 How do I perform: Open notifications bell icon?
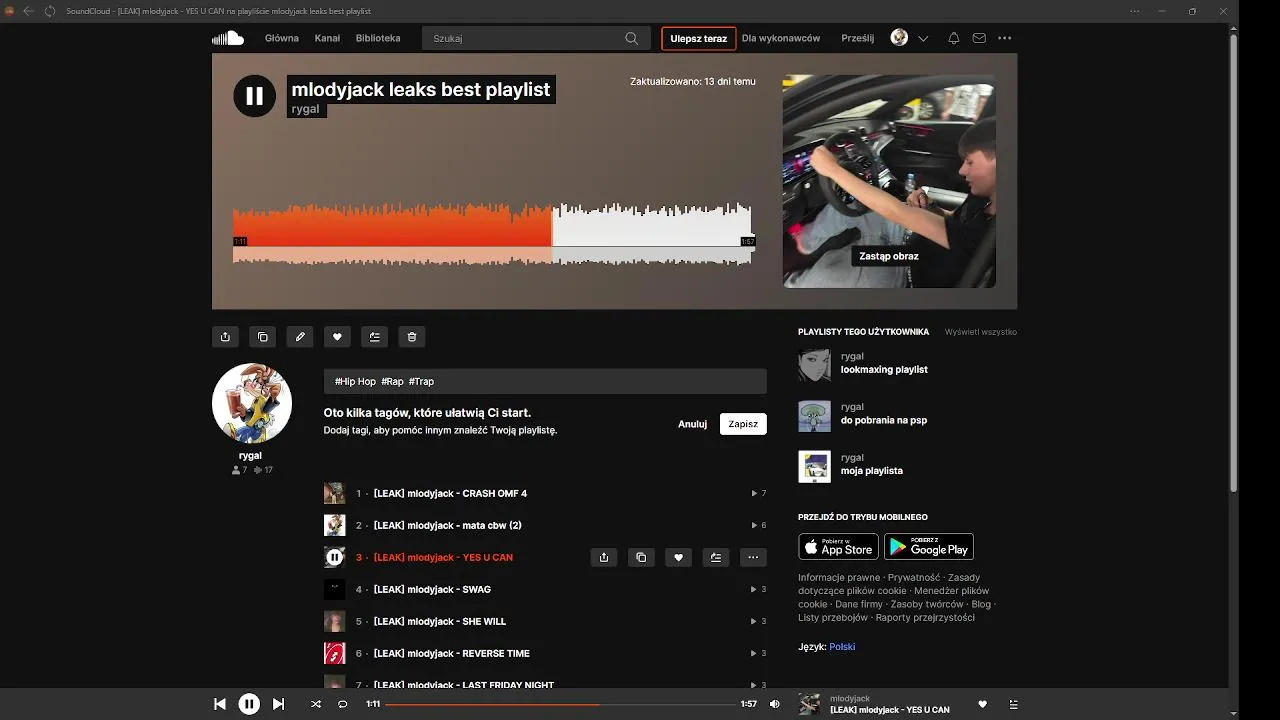[x=953, y=38]
